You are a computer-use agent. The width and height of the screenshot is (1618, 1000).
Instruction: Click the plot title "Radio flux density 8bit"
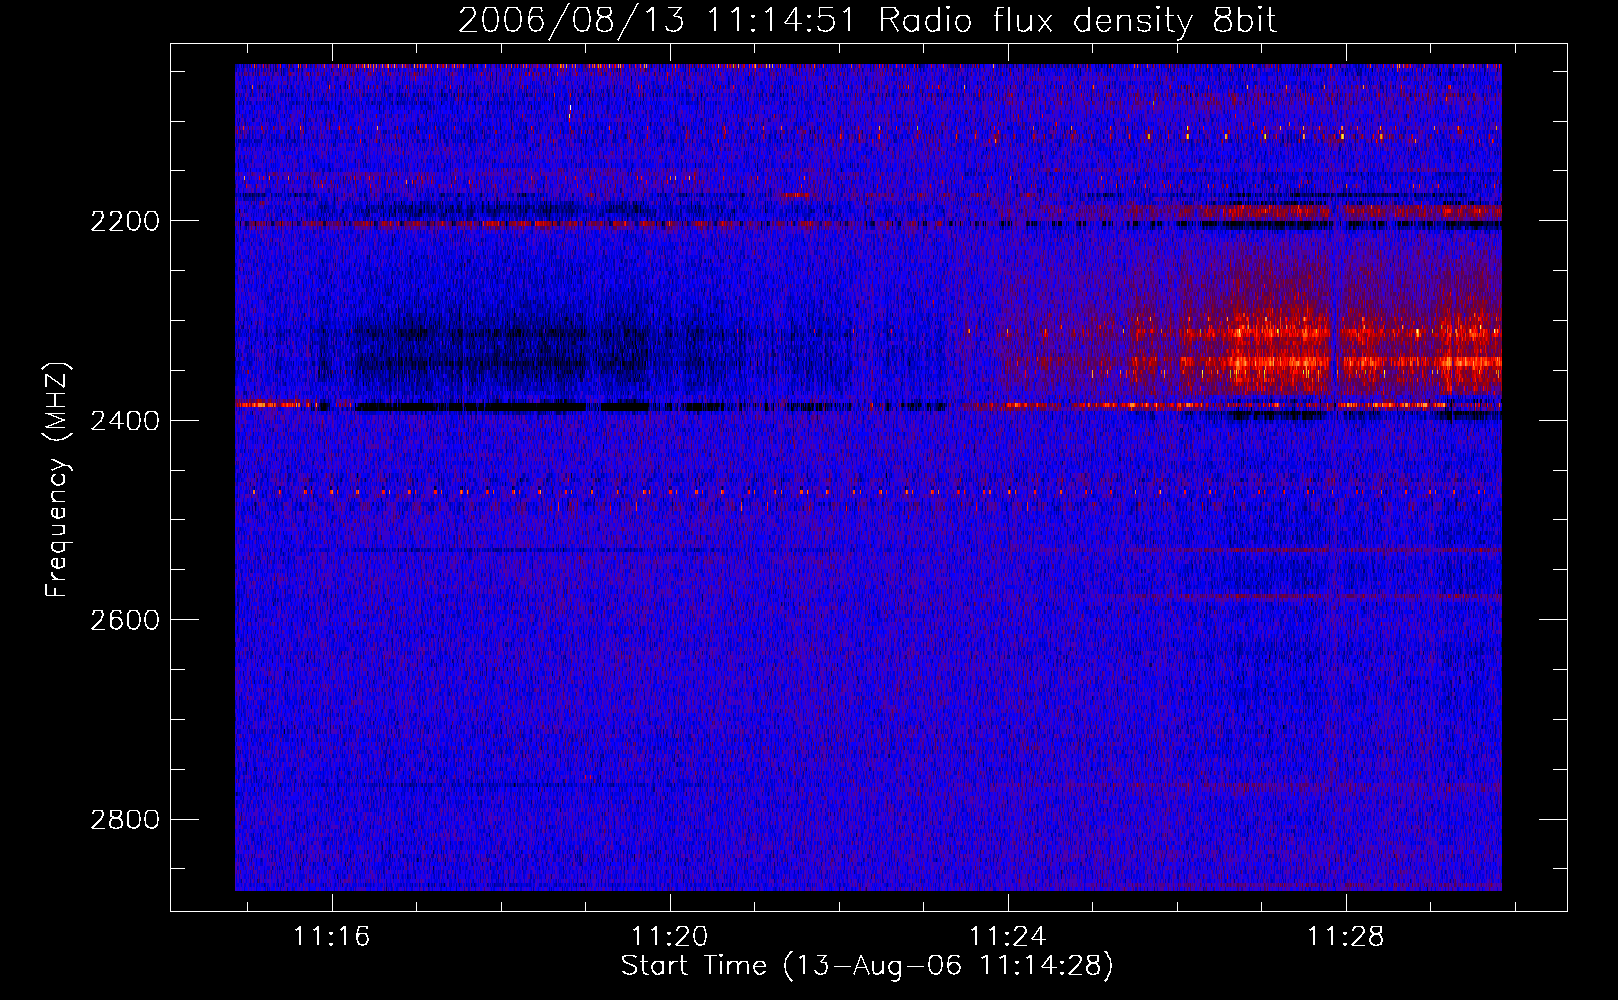tap(1077, 20)
